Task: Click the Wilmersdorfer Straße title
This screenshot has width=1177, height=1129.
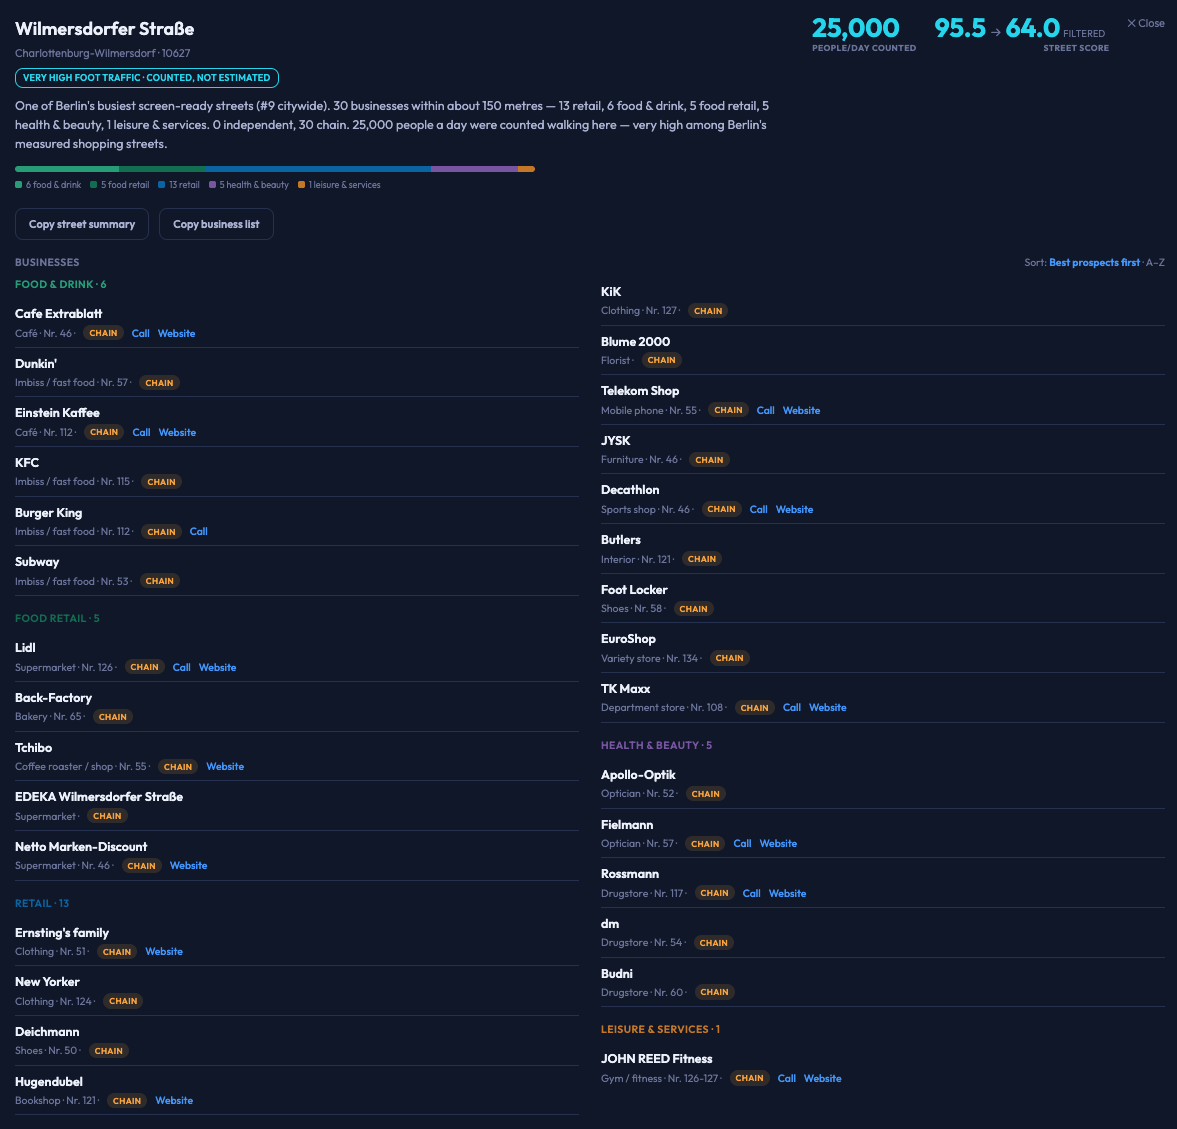Action: coord(104,29)
